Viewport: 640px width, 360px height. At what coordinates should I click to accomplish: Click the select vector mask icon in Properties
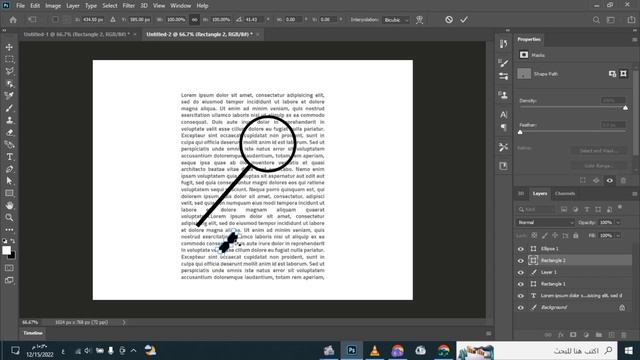[x=623, y=74]
